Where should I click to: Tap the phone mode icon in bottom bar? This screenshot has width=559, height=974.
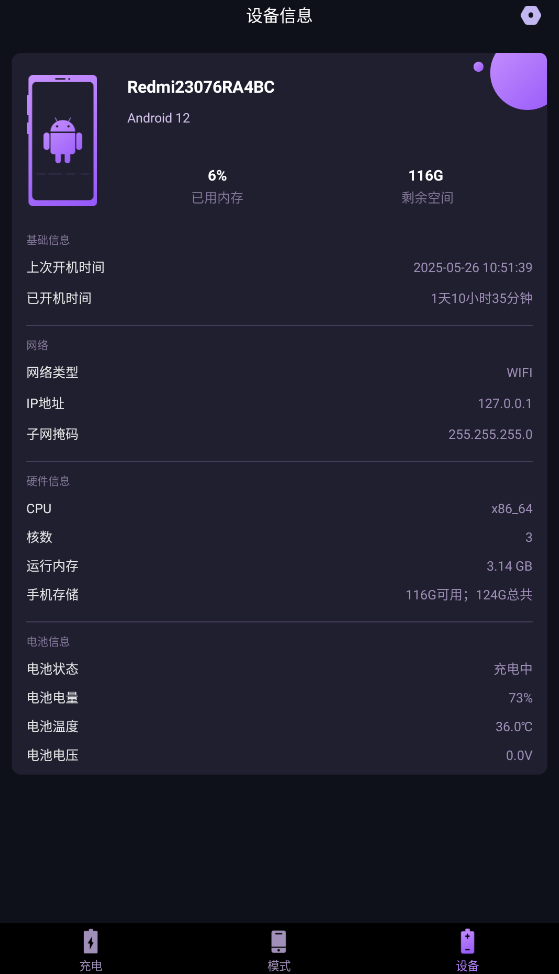279,942
